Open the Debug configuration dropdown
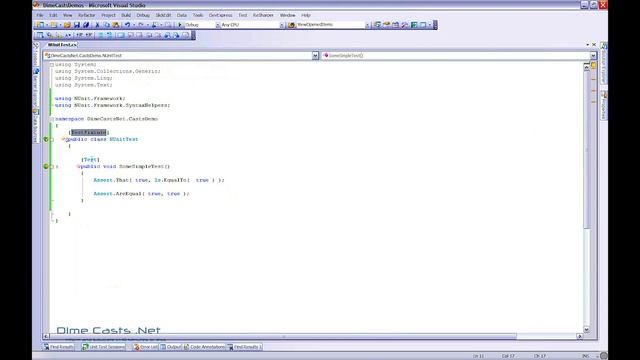Viewport: 640px width, 360px height. tap(218, 25)
